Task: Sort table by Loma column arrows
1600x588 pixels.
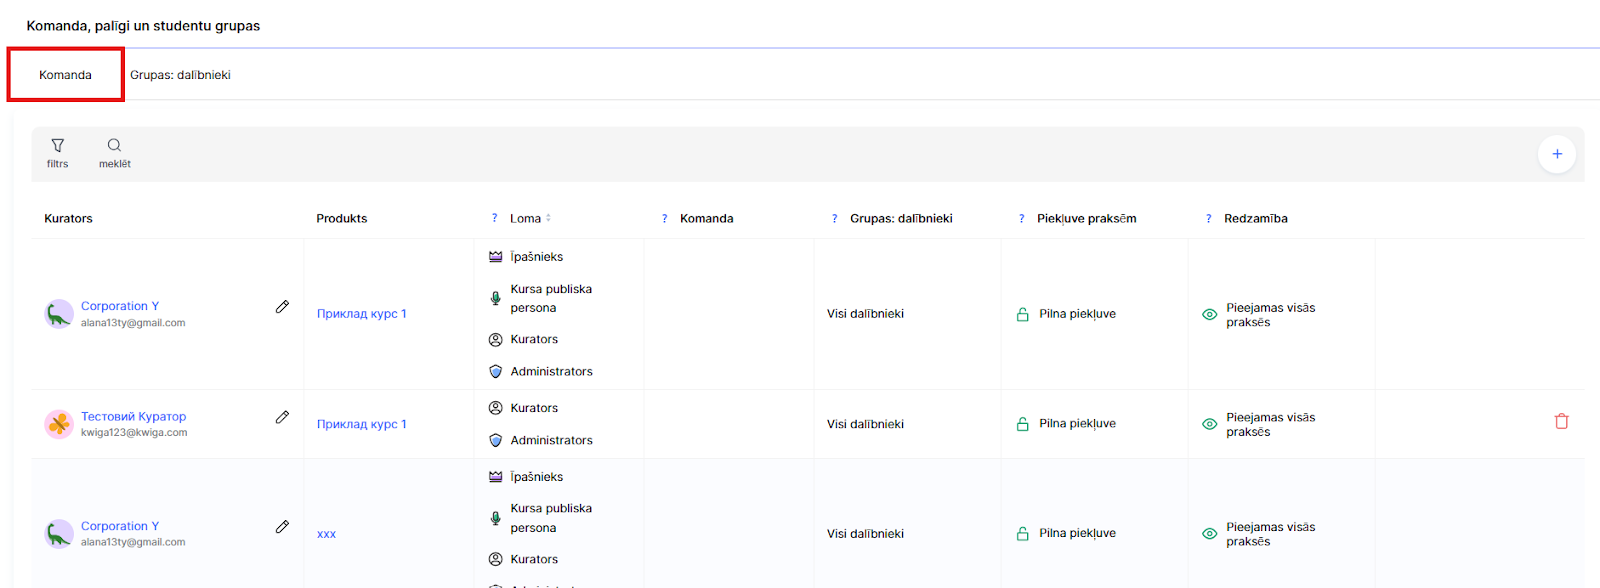Action: [x=548, y=218]
